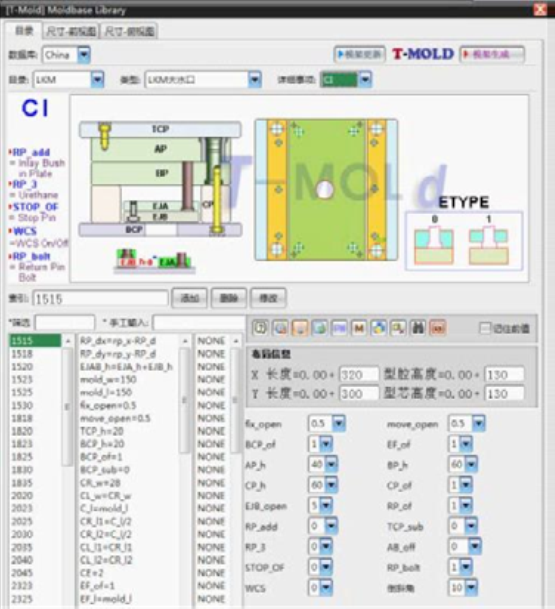
Task: Close the Moldbase Library window
Action: tap(540, 9)
